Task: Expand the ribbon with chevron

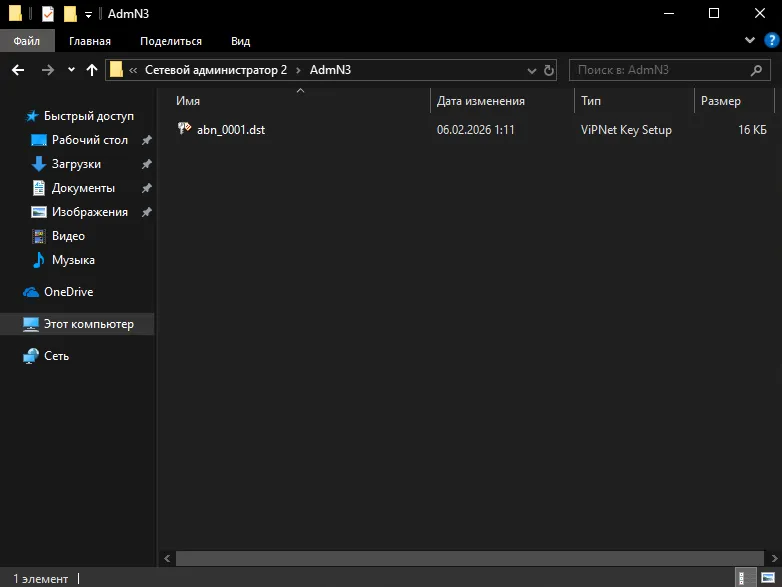Action: pyautogui.click(x=750, y=40)
